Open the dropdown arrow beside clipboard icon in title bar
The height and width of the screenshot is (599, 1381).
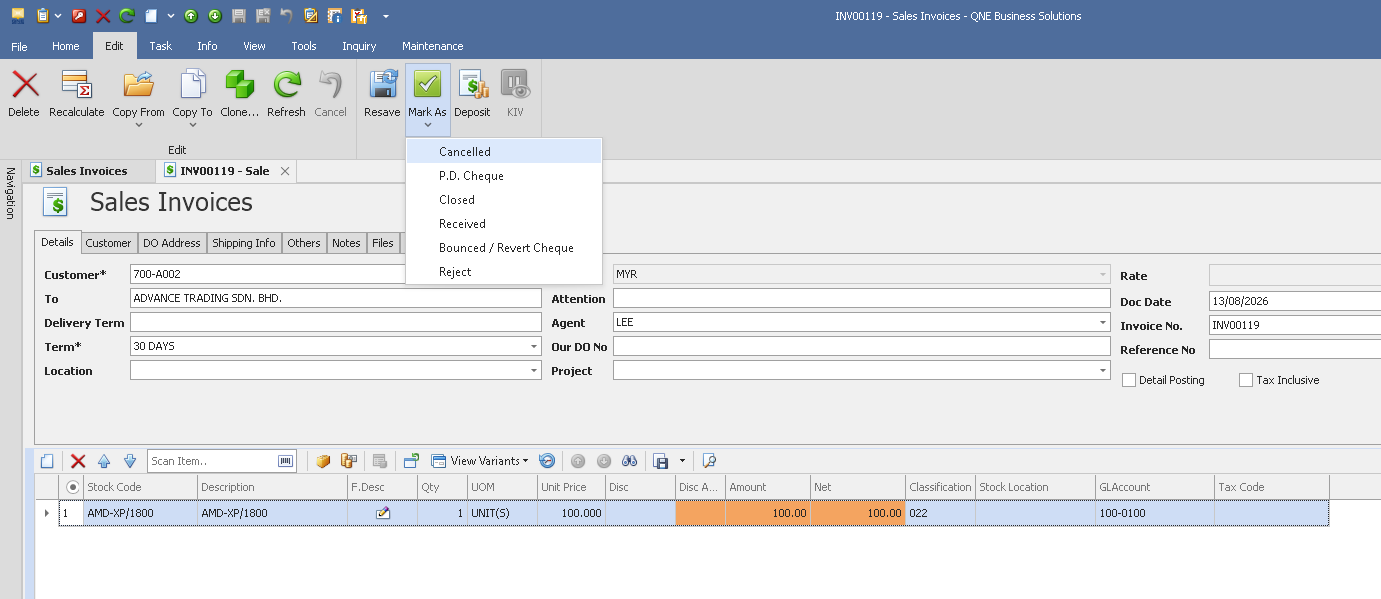click(58, 16)
